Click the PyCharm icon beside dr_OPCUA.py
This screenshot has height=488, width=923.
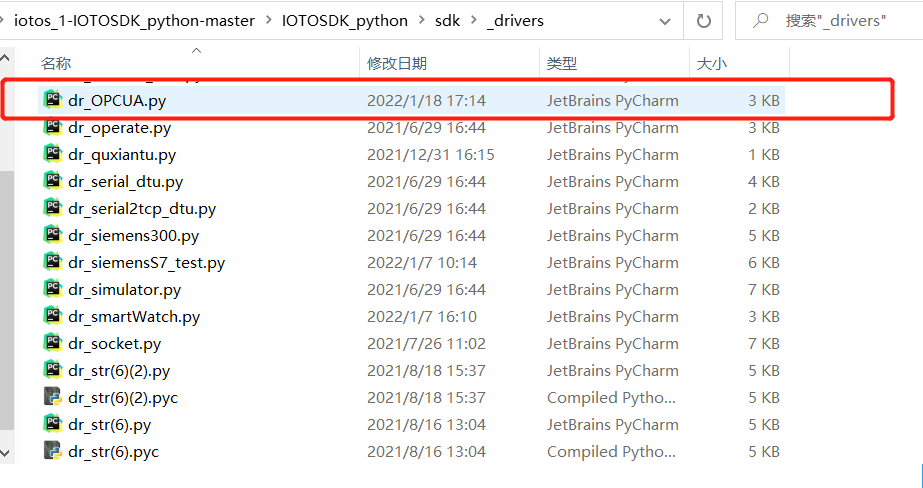point(53,100)
